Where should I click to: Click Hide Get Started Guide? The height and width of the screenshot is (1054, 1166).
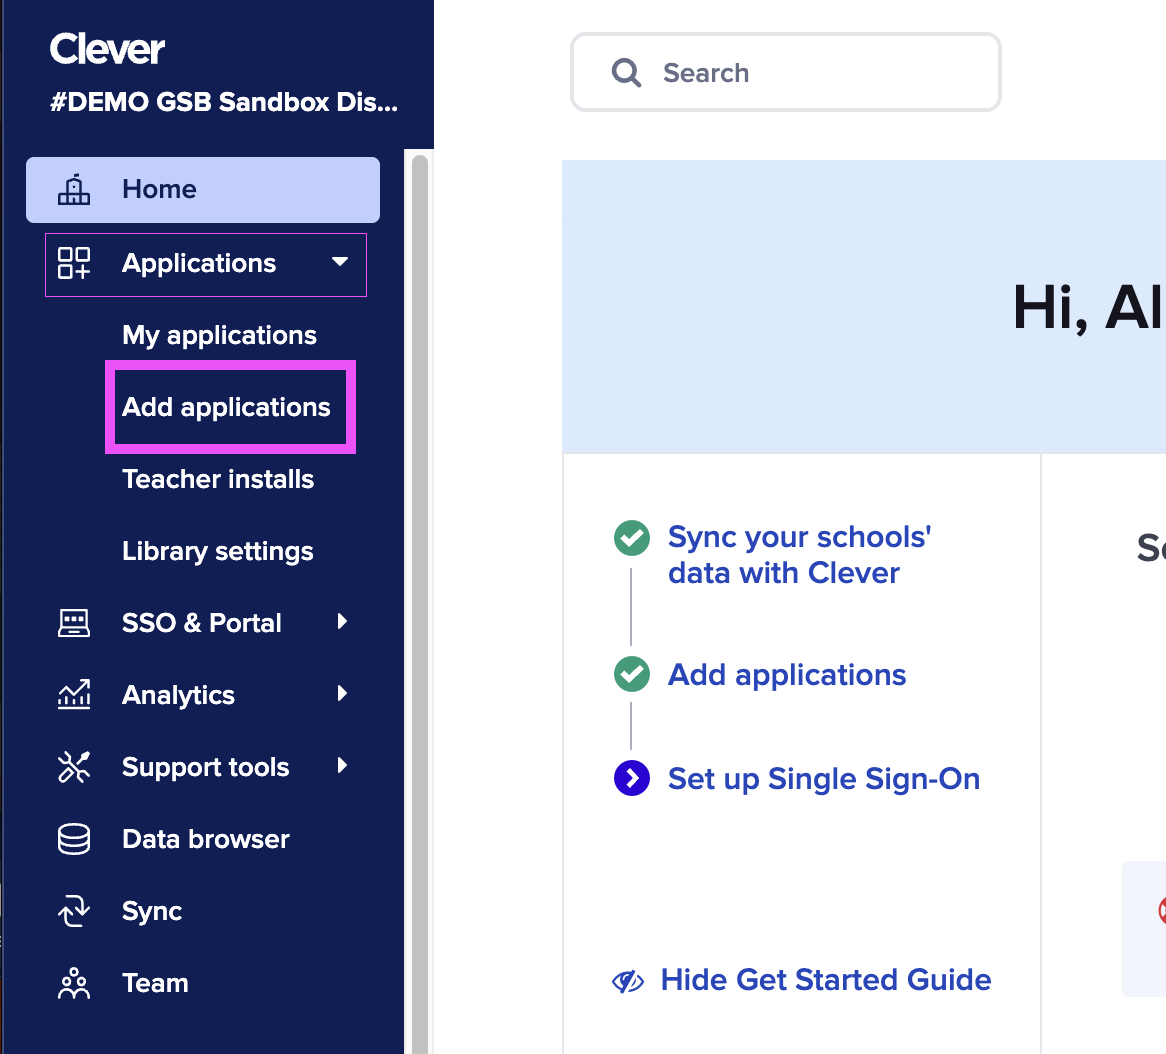click(825, 980)
